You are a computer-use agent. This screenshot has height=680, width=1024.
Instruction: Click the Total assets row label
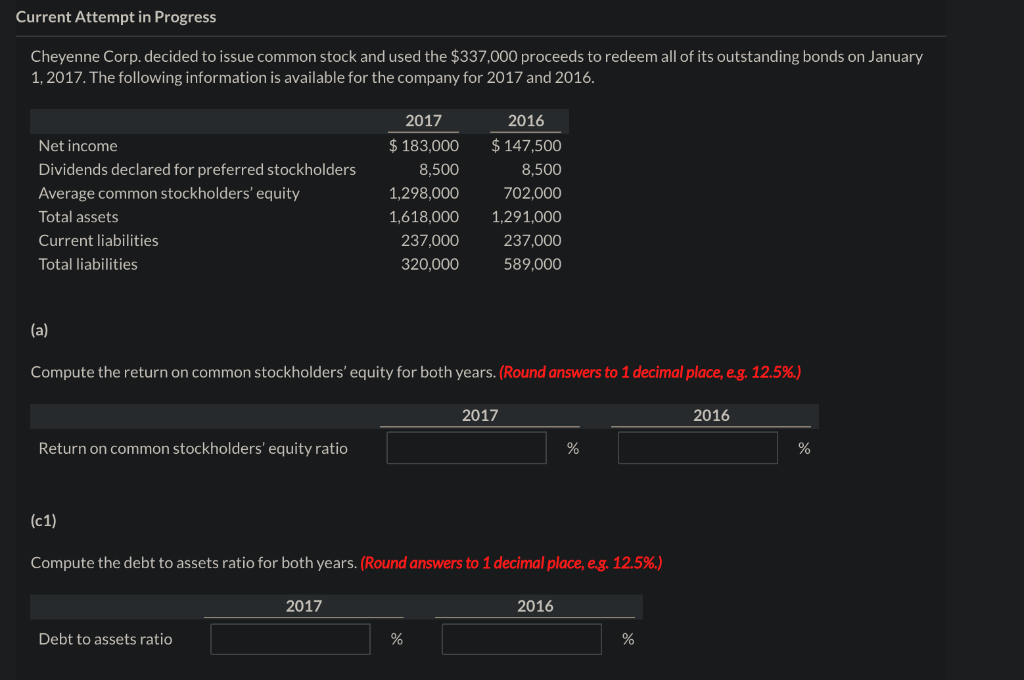coord(78,216)
